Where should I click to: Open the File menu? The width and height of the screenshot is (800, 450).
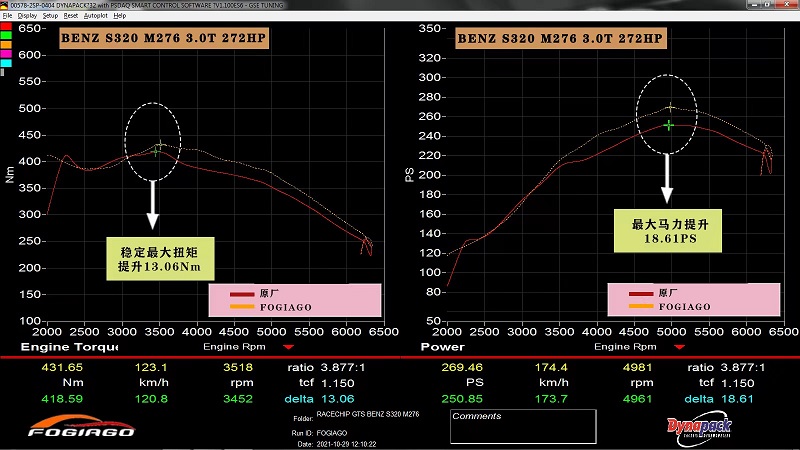pos(7,16)
